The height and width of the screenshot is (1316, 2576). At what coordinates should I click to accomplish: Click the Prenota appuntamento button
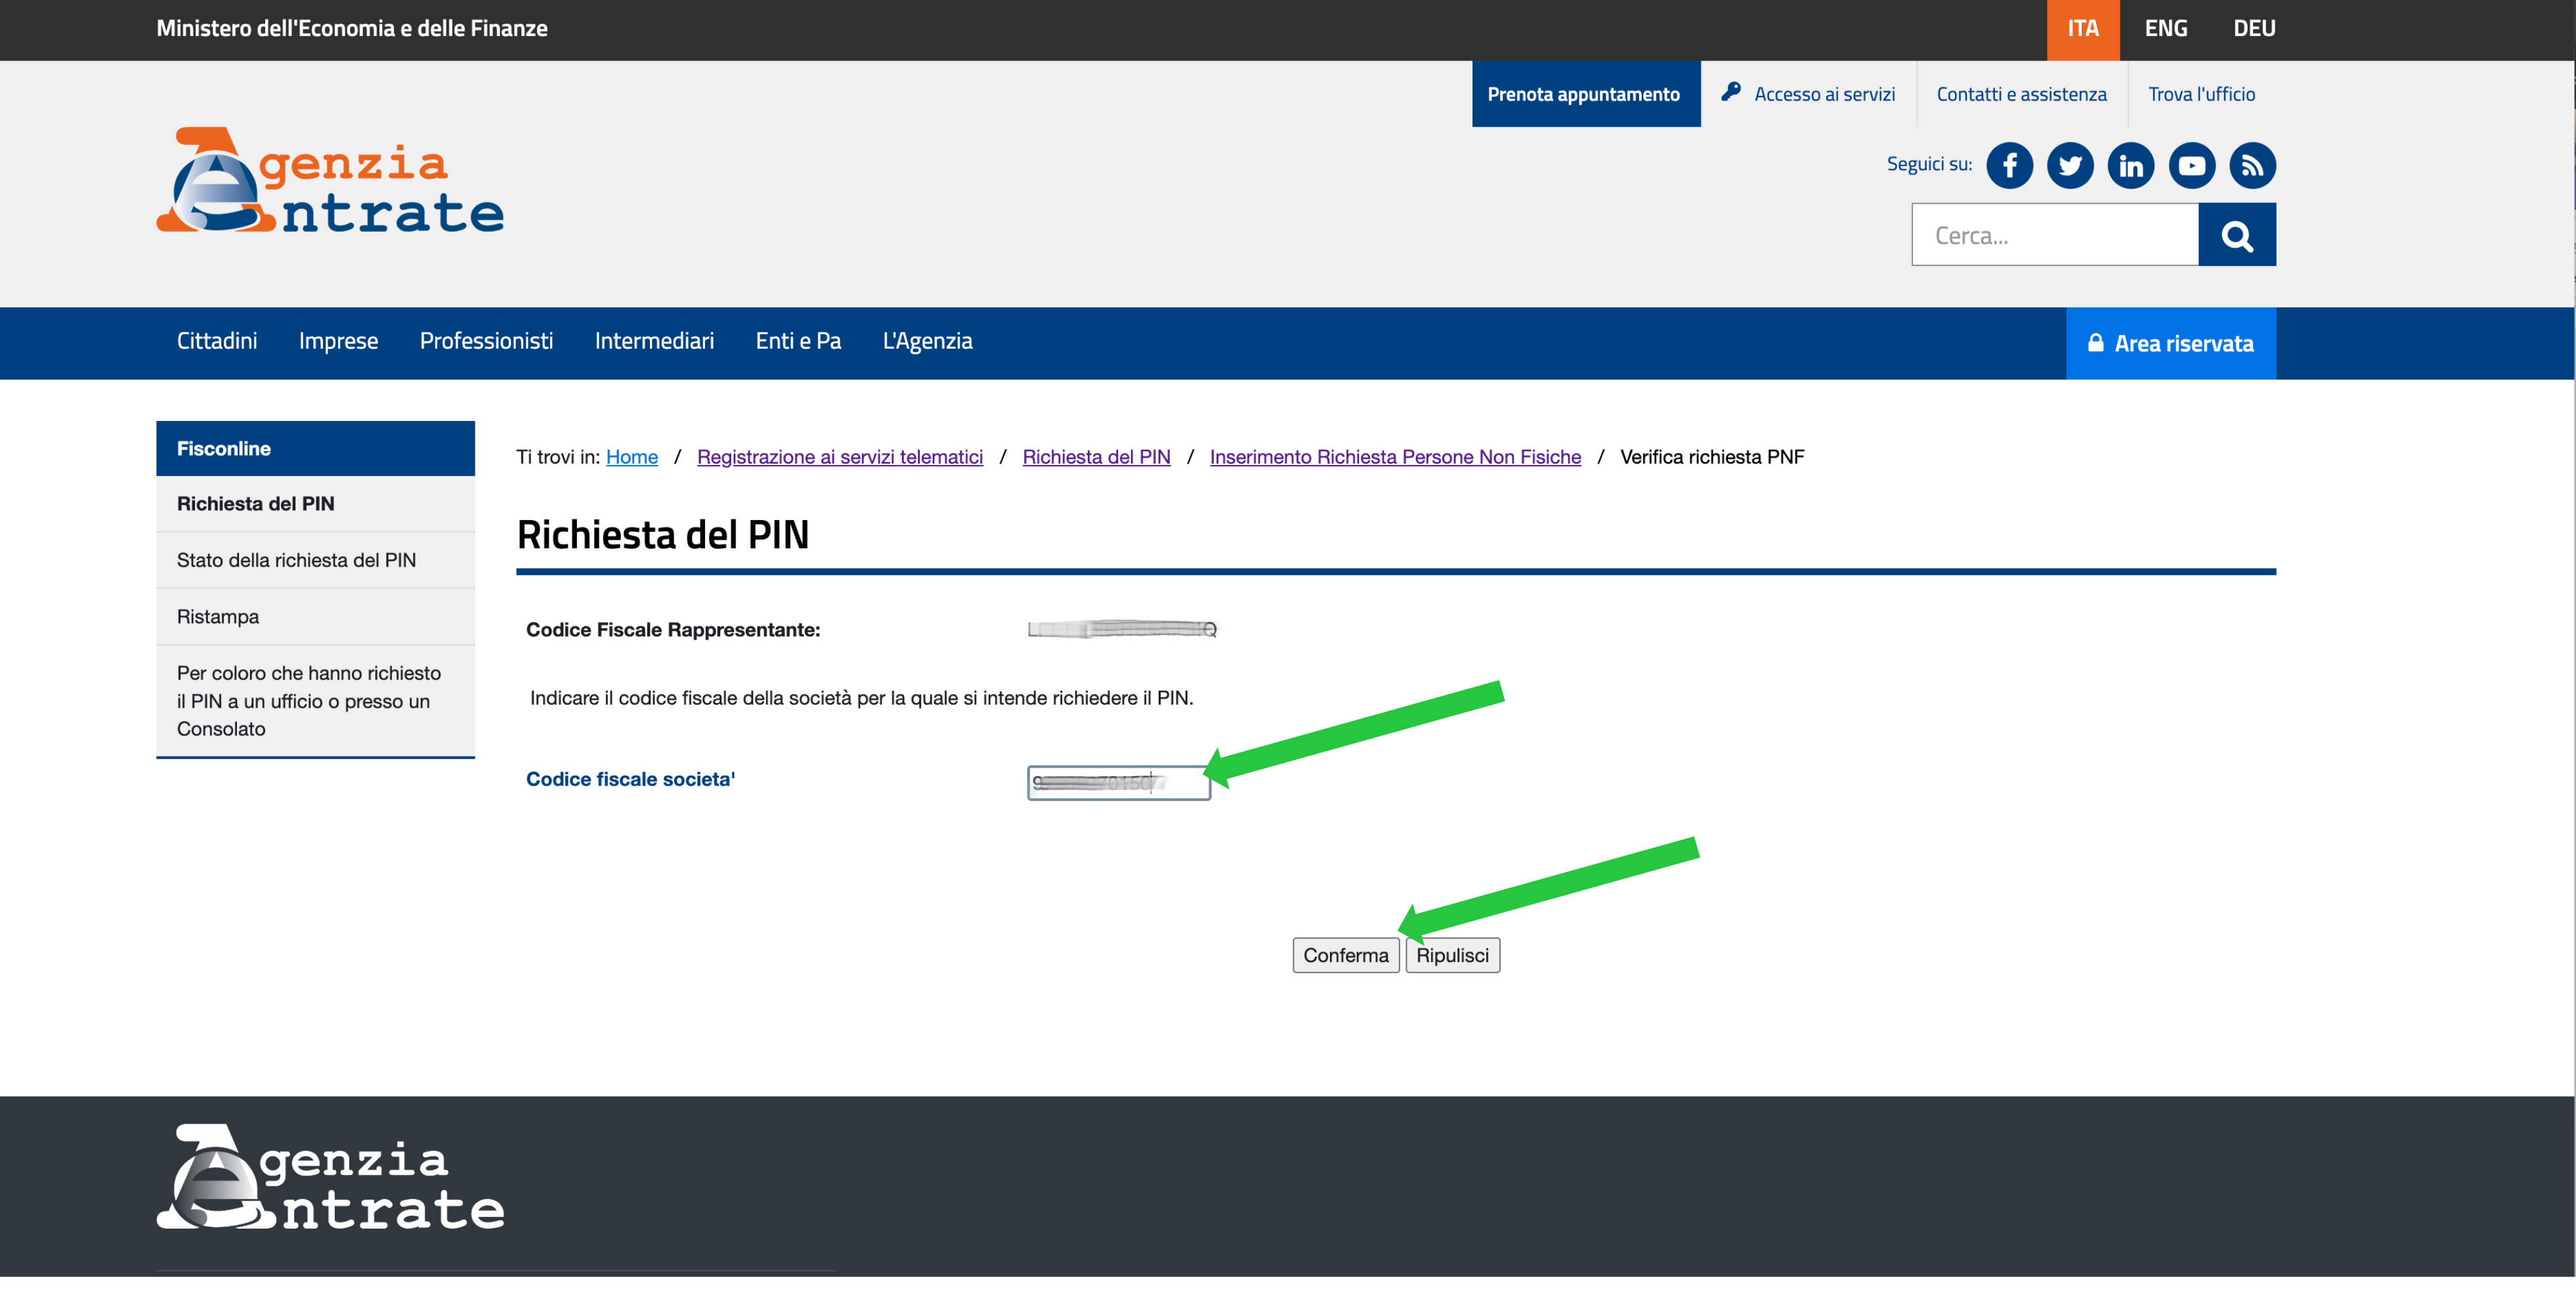tap(1585, 94)
